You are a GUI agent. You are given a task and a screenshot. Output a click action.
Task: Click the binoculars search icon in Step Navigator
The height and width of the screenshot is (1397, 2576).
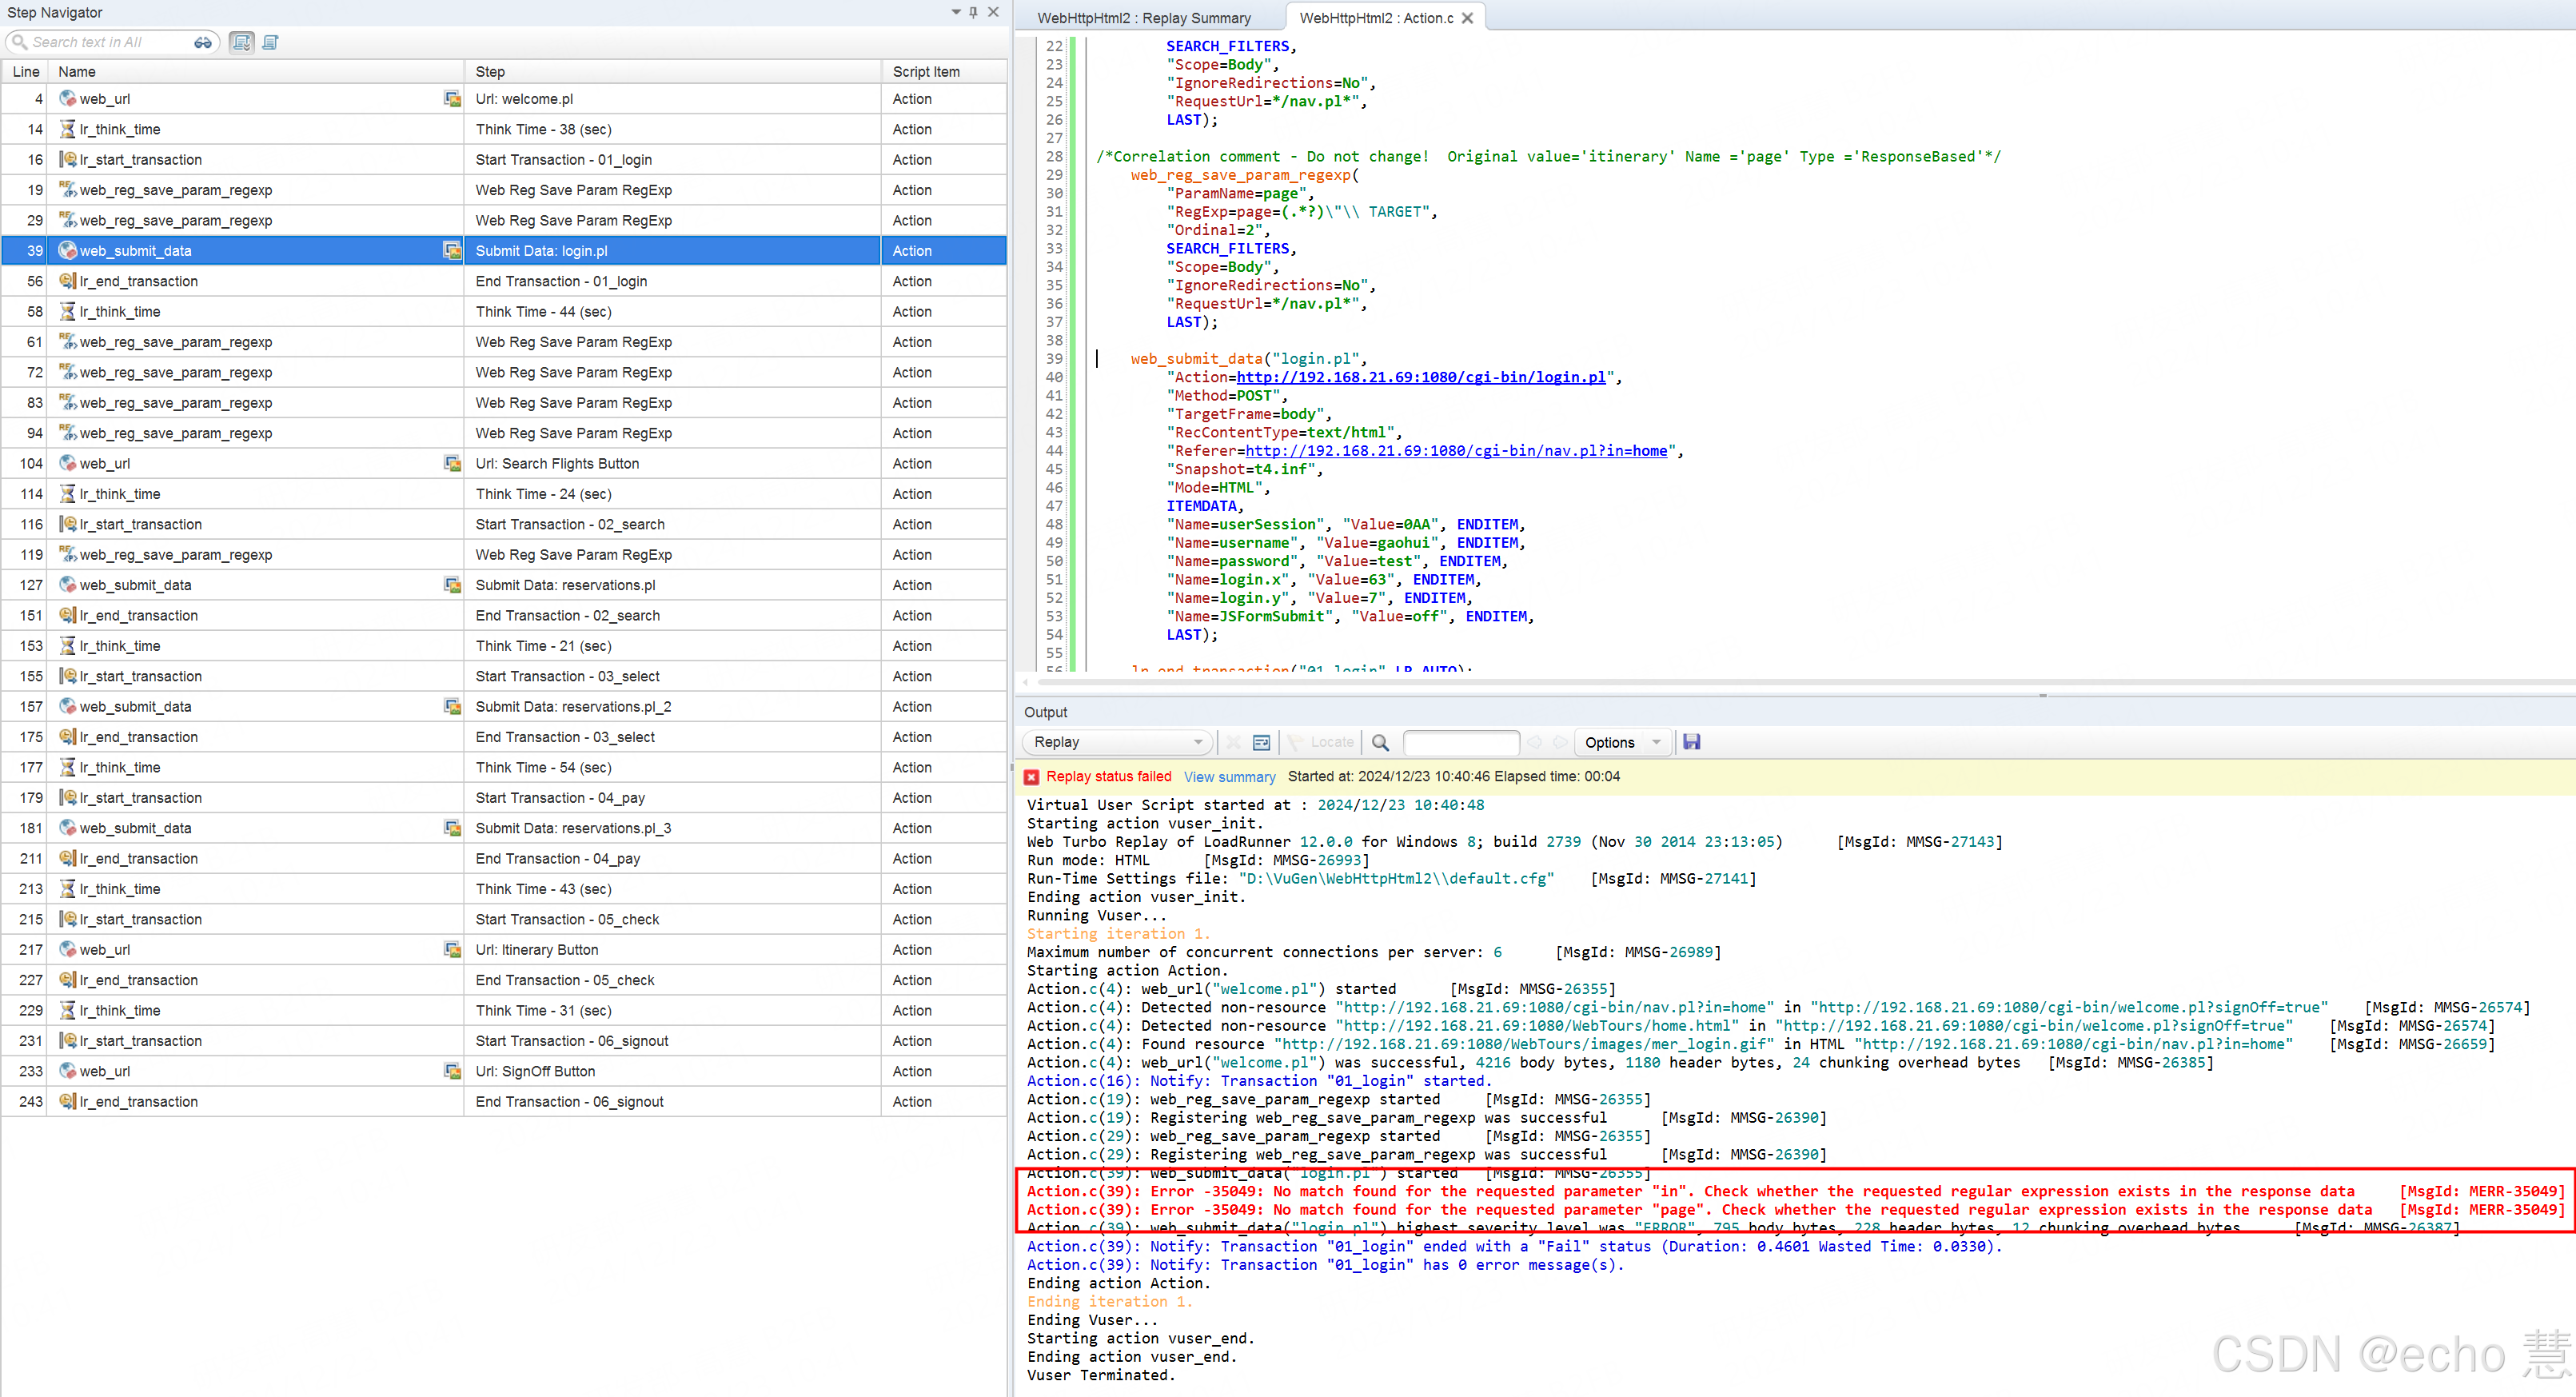pyautogui.click(x=203, y=42)
